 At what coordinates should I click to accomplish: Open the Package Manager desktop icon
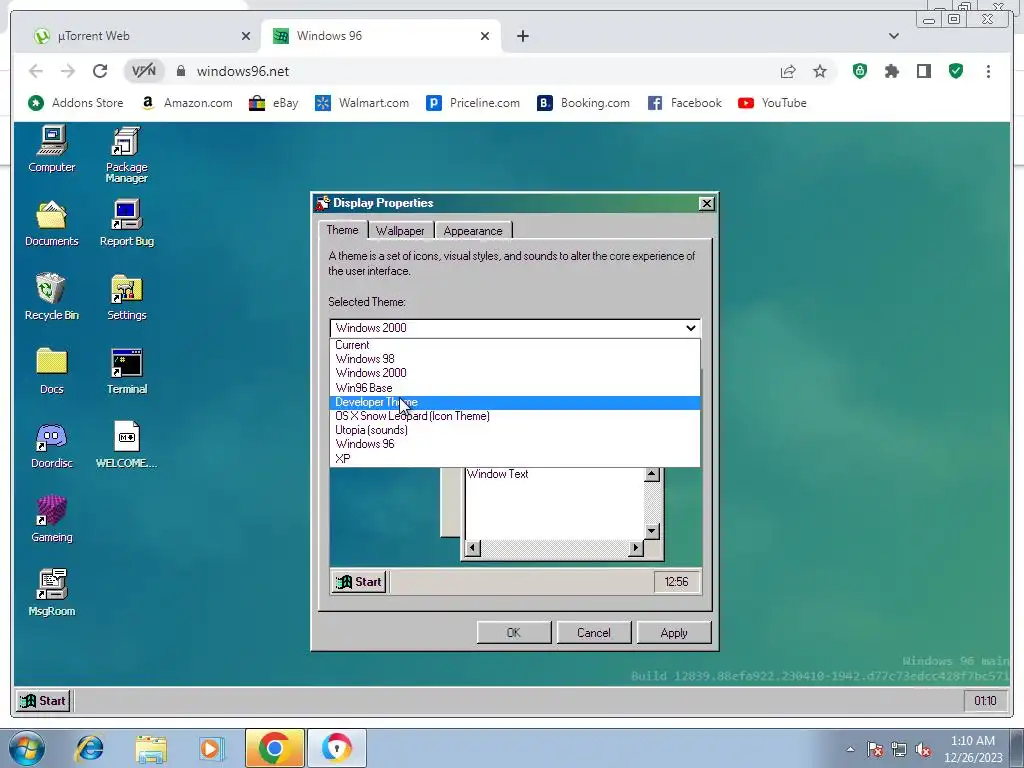(x=127, y=155)
